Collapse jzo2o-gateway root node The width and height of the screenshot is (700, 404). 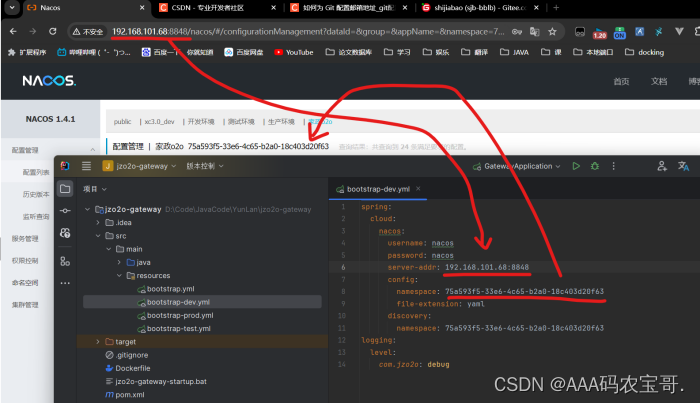(x=88, y=209)
